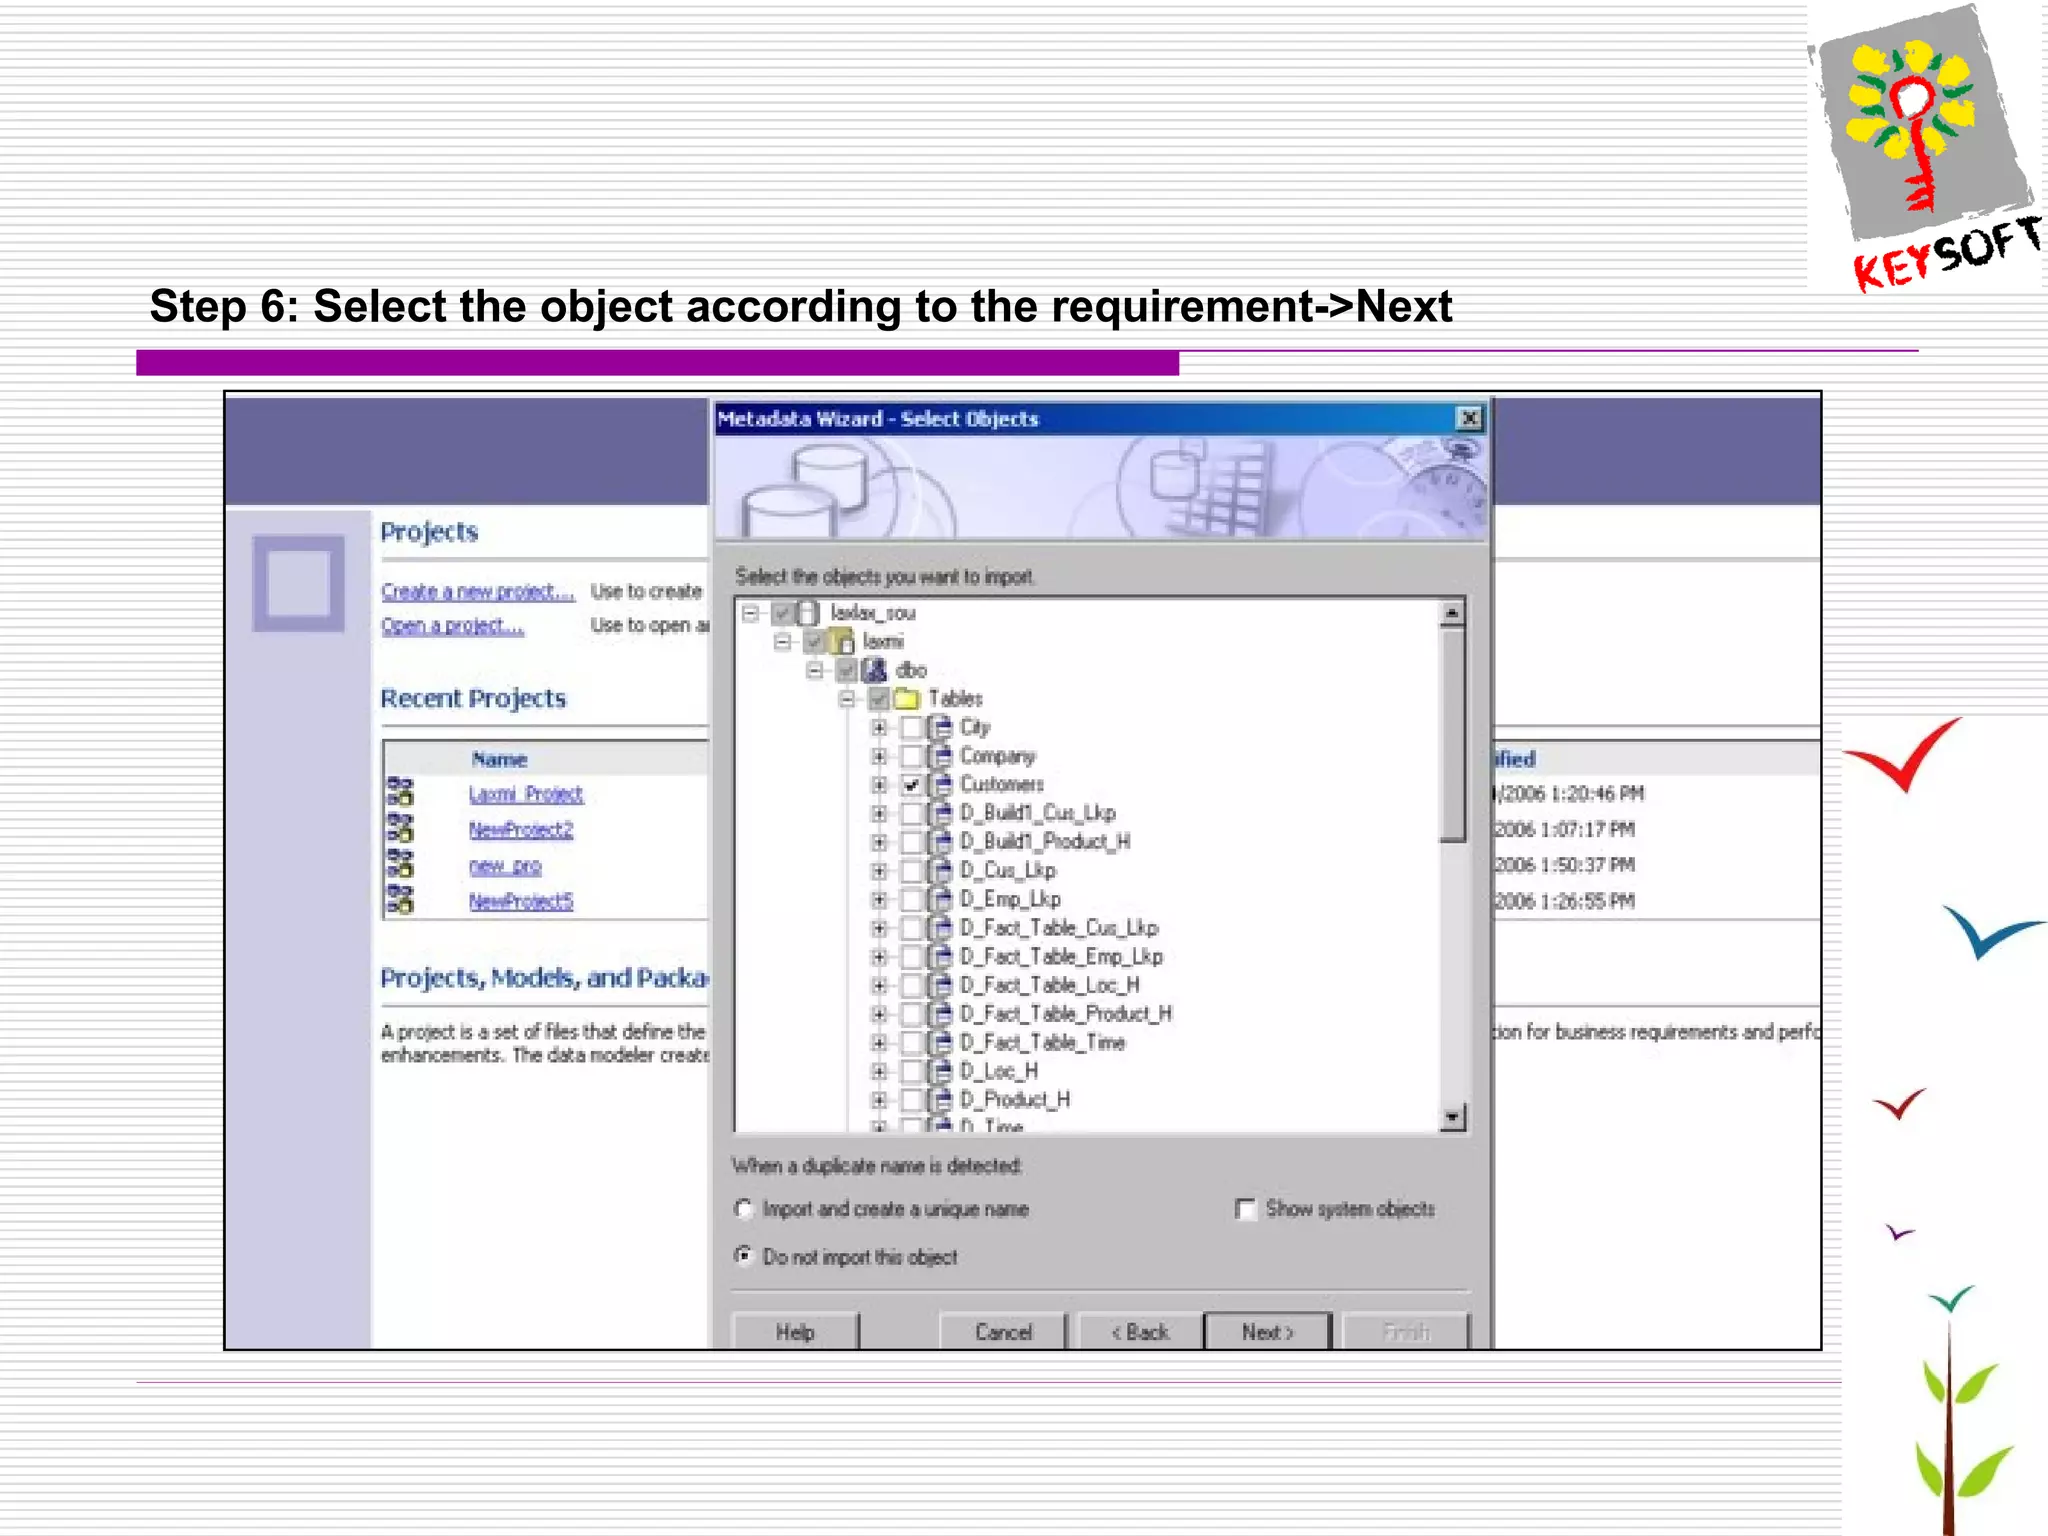
Task: Proceed with the Next button
Action: click(1268, 1332)
